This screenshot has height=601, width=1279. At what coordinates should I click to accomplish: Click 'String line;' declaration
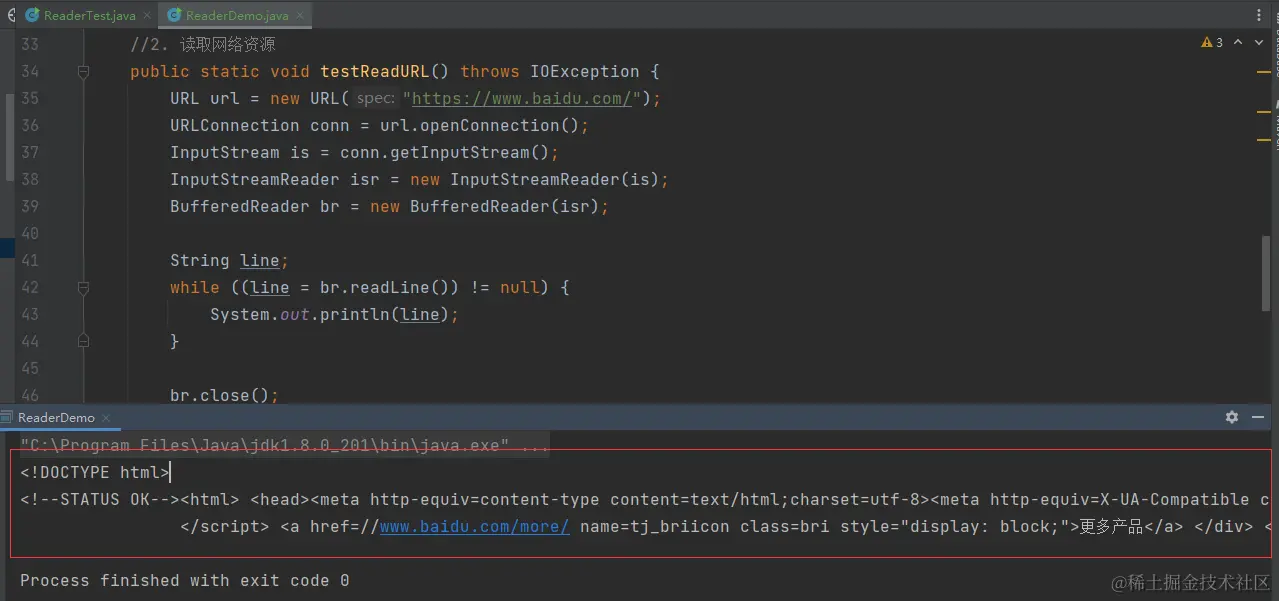(230, 261)
